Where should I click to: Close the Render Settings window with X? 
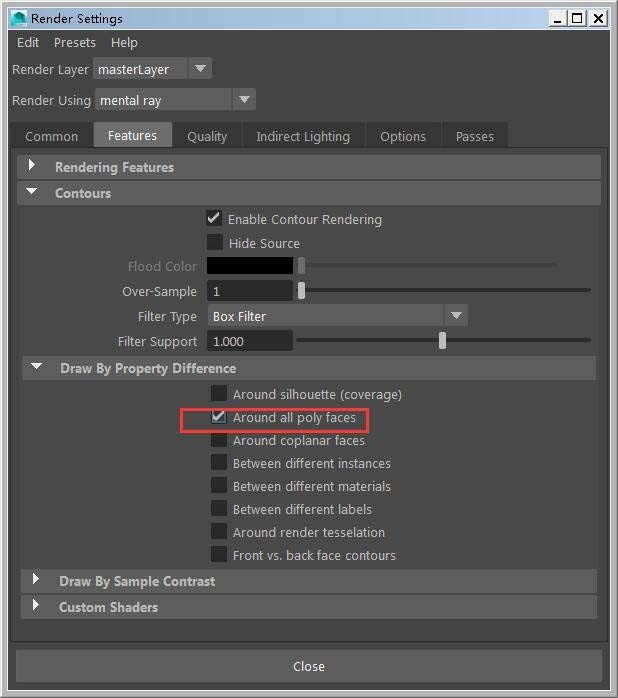click(598, 19)
